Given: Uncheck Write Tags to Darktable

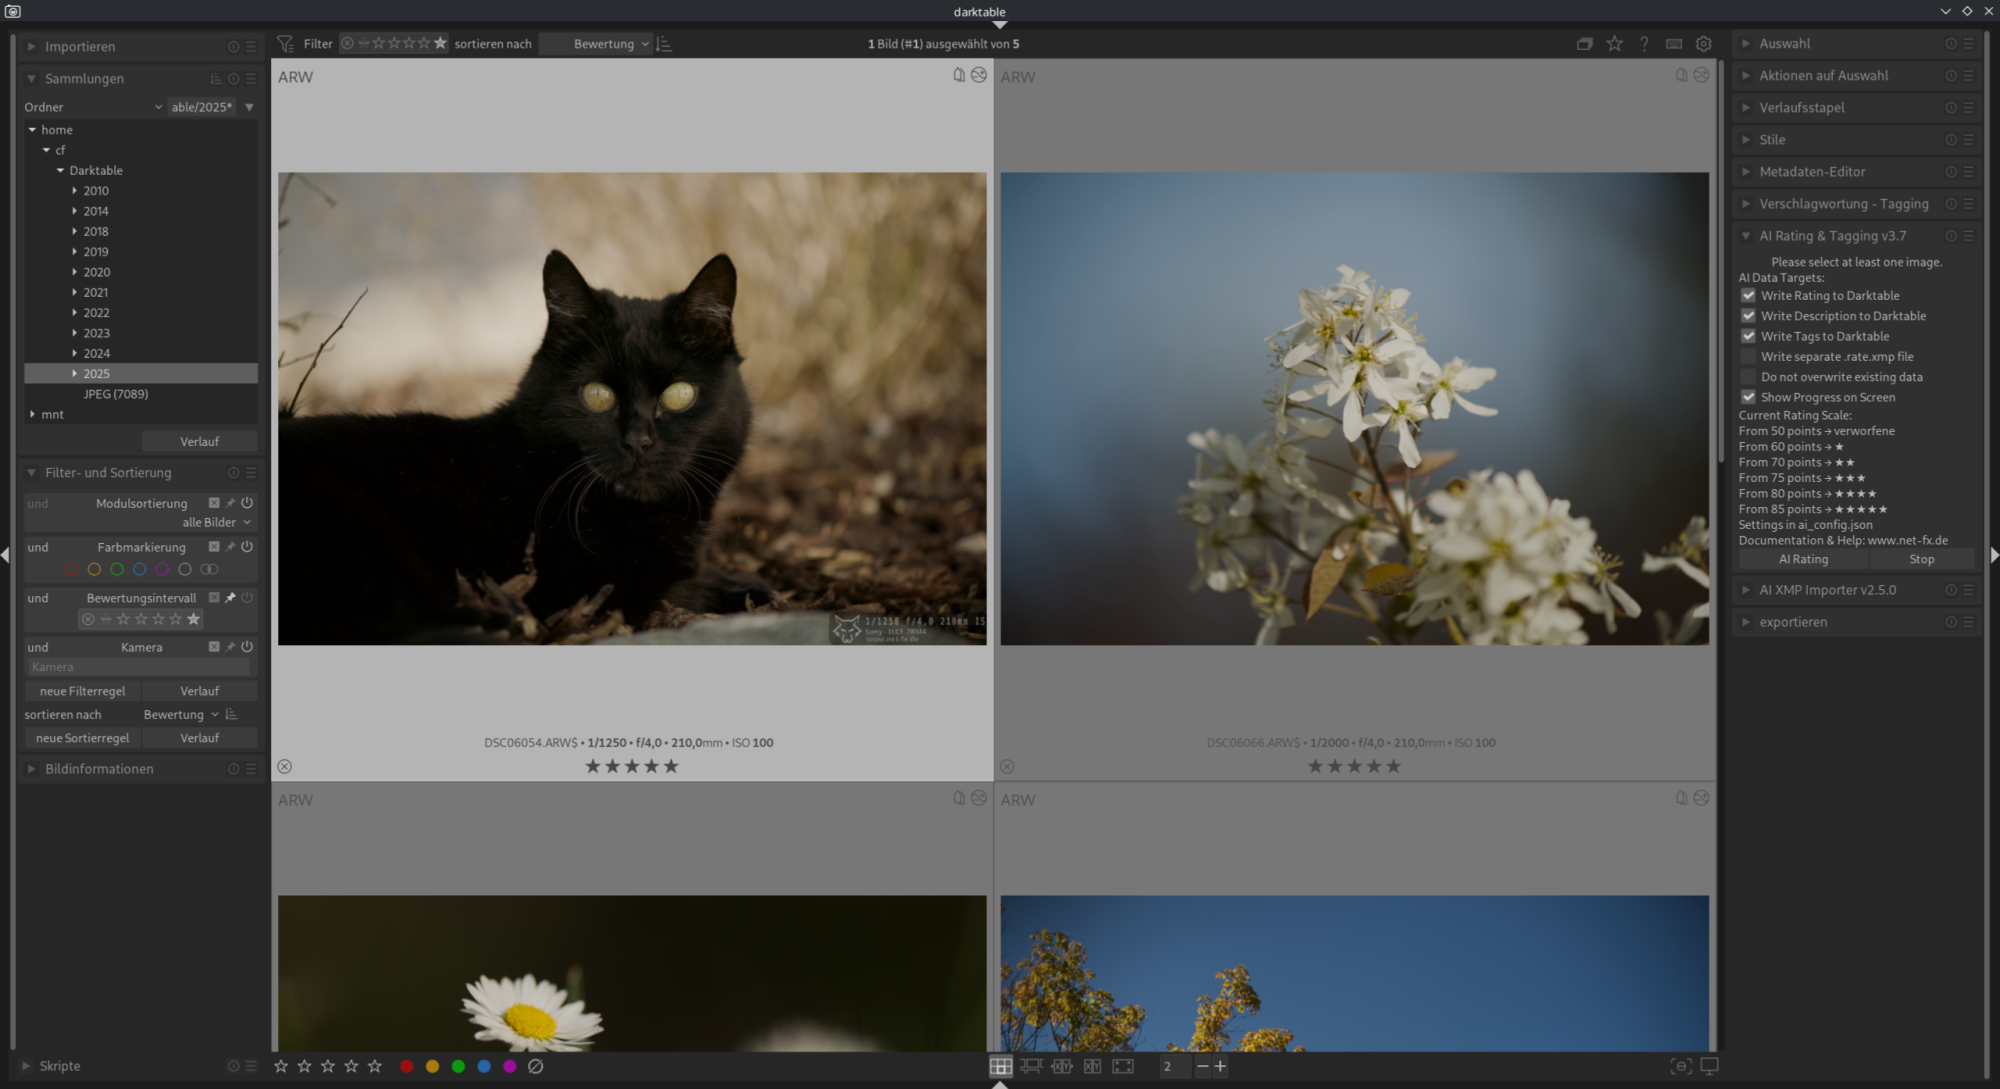Looking at the screenshot, I should pos(1748,336).
